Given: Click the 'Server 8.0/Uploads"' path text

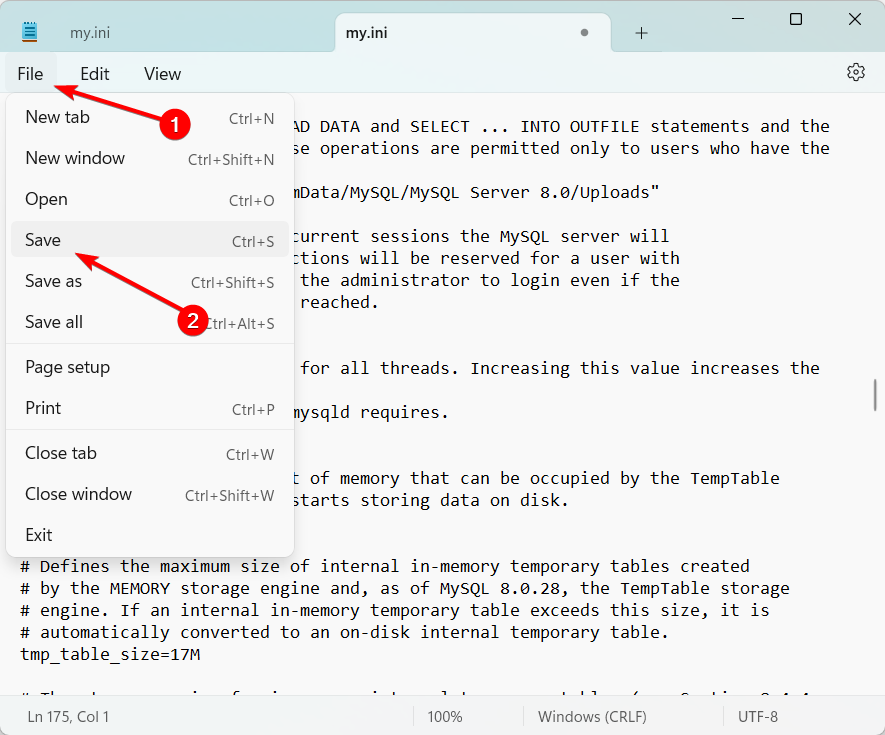Looking at the screenshot, I should point(564,192).
